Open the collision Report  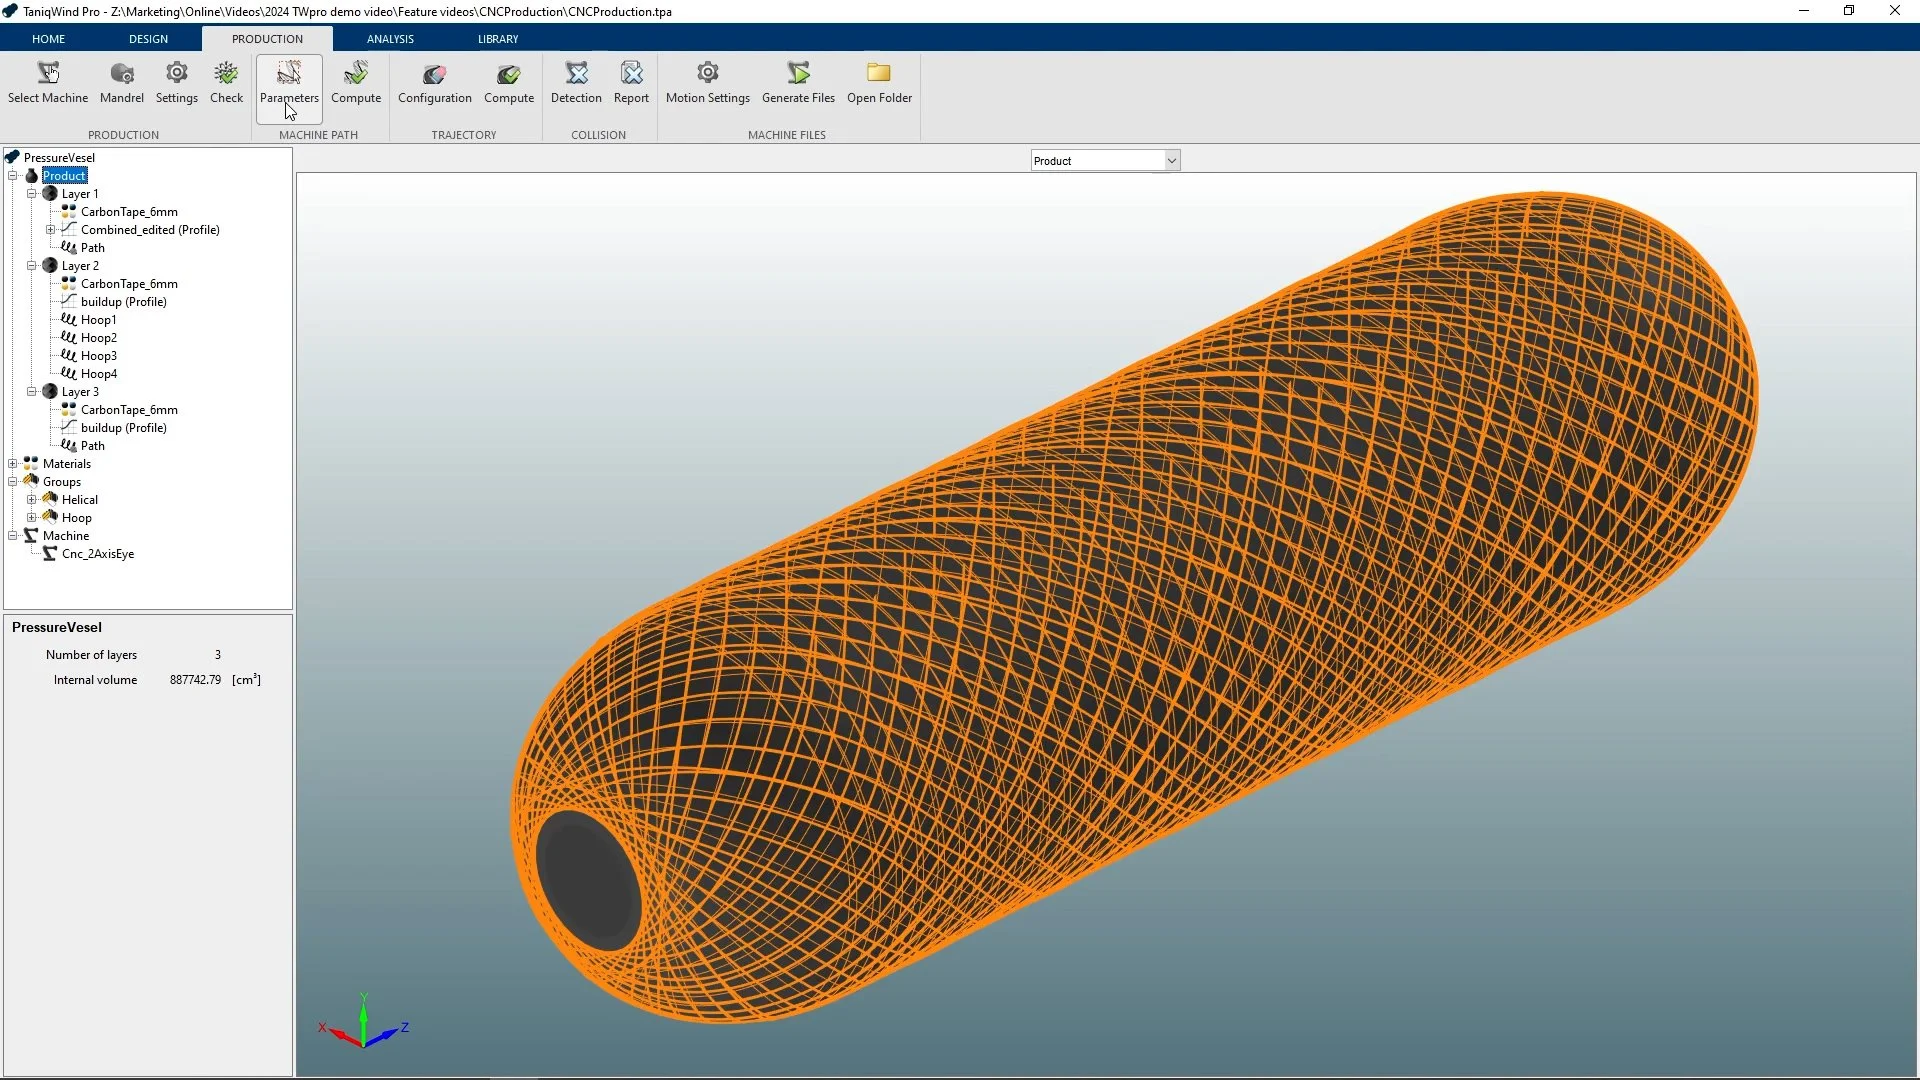point(631,82)
